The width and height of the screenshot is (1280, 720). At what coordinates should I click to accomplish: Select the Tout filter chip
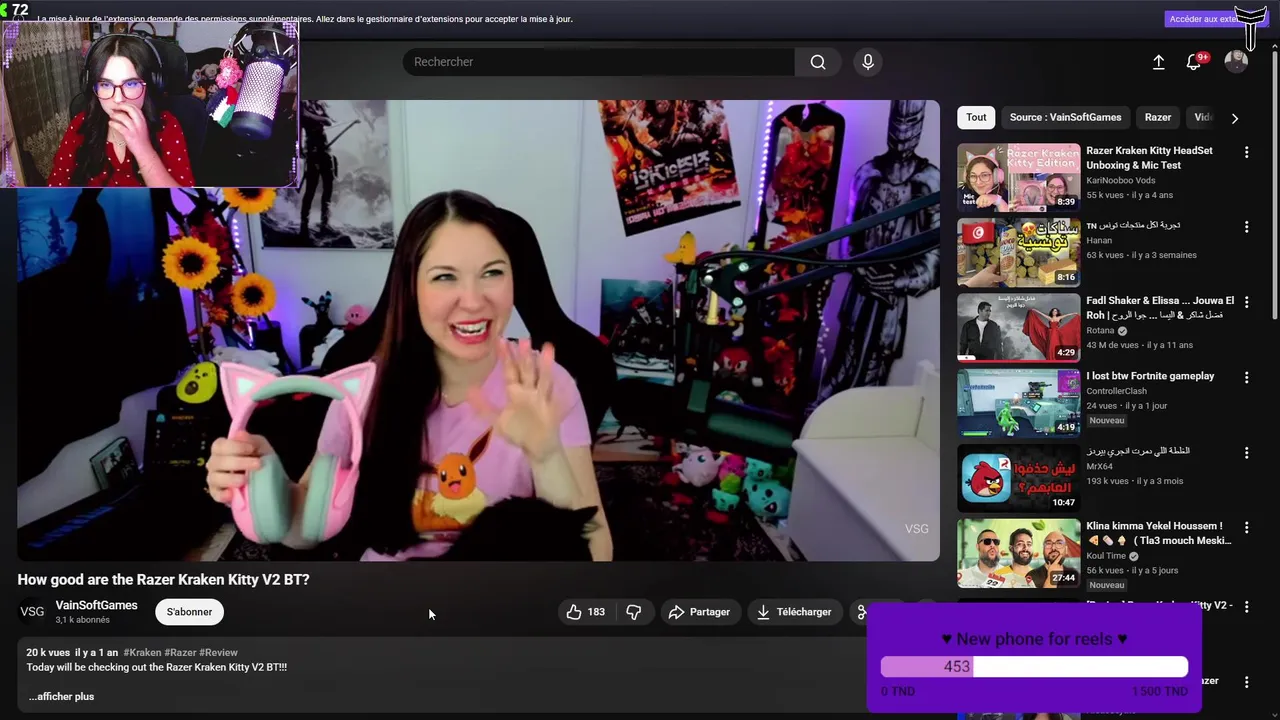tap(976, 117)
